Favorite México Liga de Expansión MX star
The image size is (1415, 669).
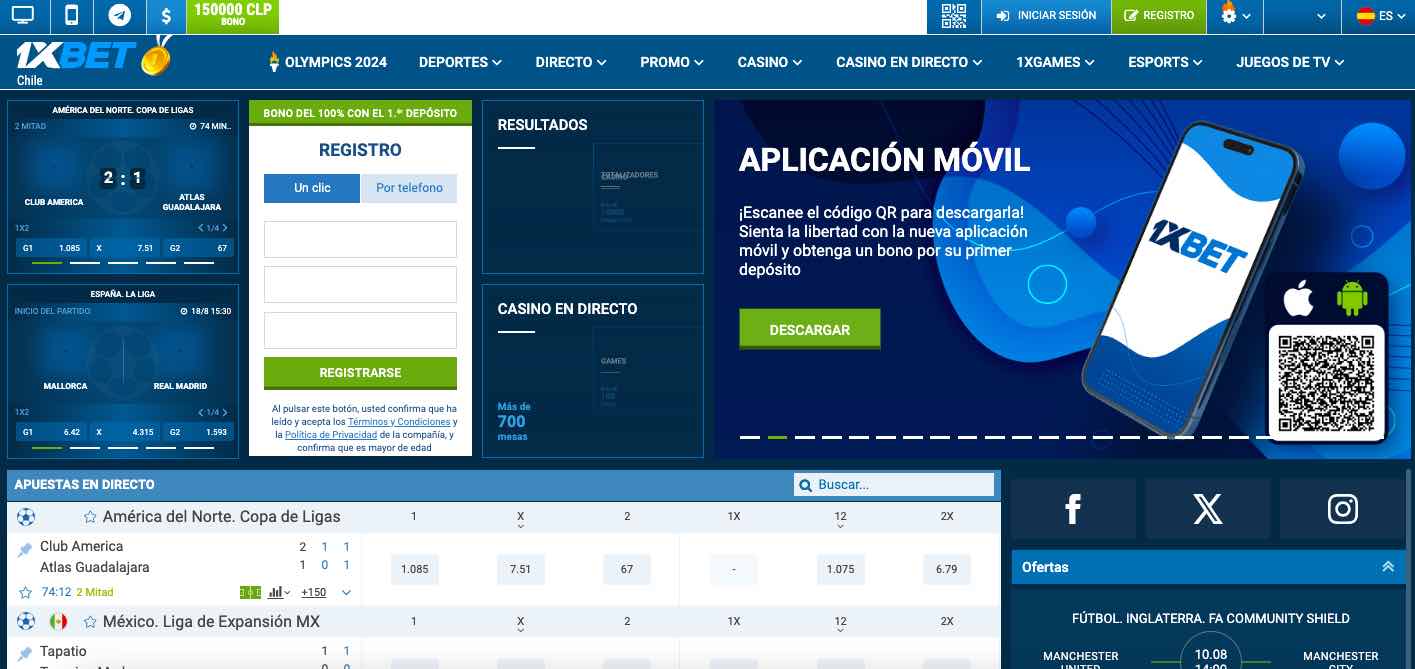pos(90,622)
